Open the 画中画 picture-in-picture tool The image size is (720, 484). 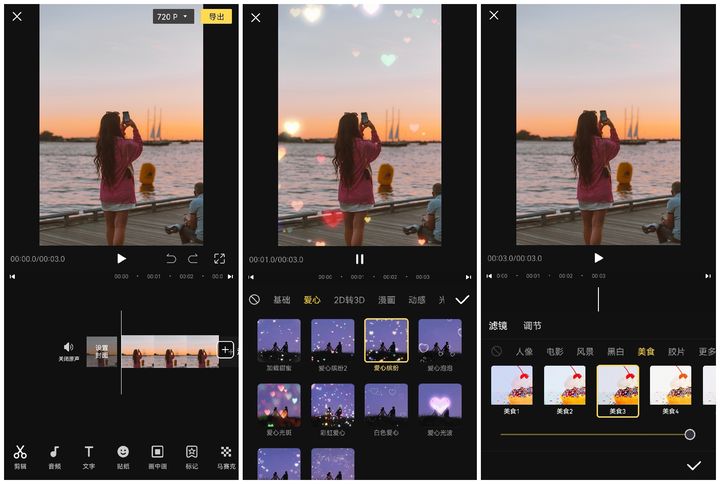tap(158, 457)
